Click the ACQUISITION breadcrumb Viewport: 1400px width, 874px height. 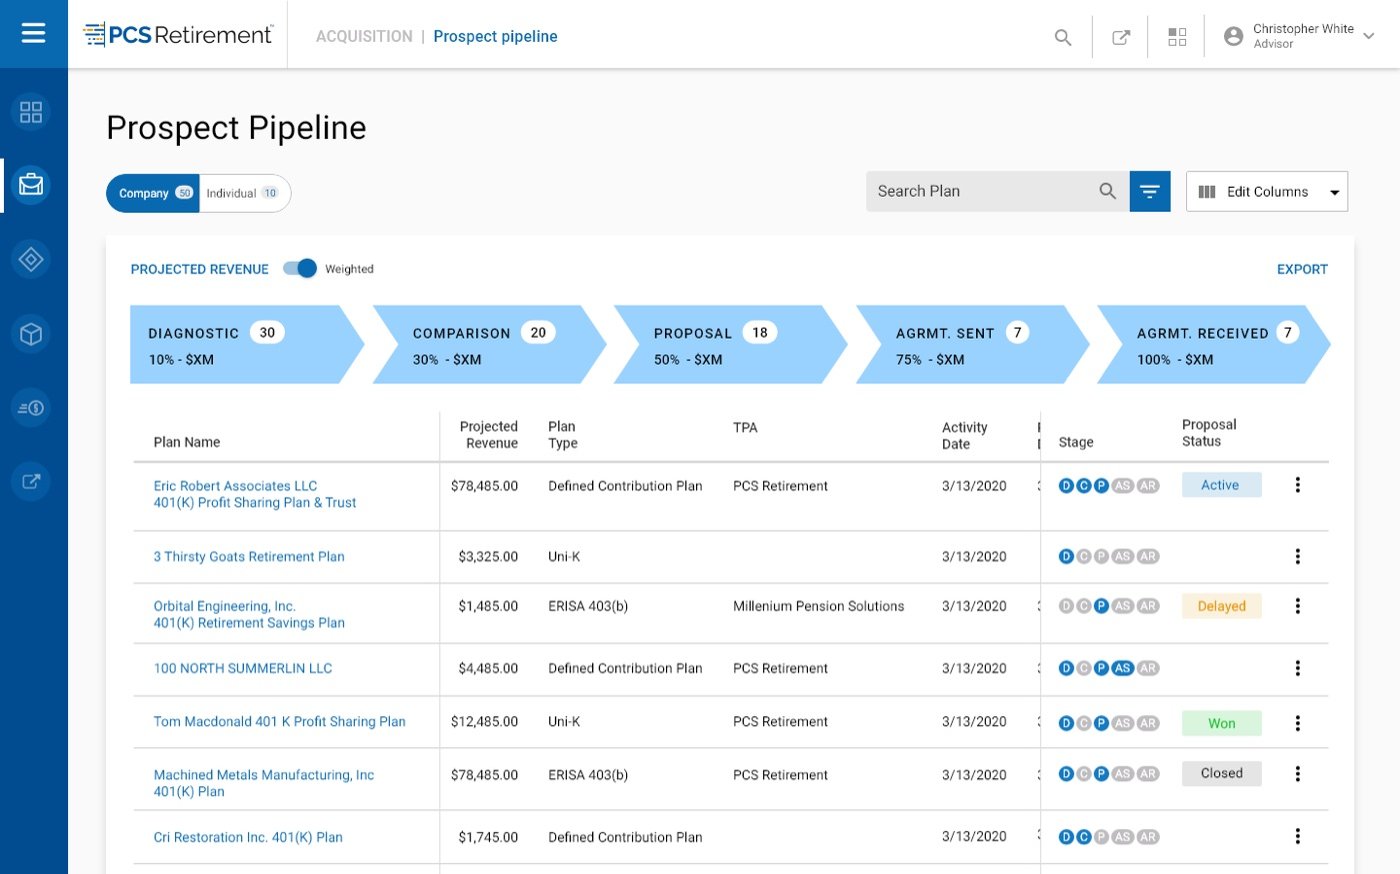coord(364,36)
